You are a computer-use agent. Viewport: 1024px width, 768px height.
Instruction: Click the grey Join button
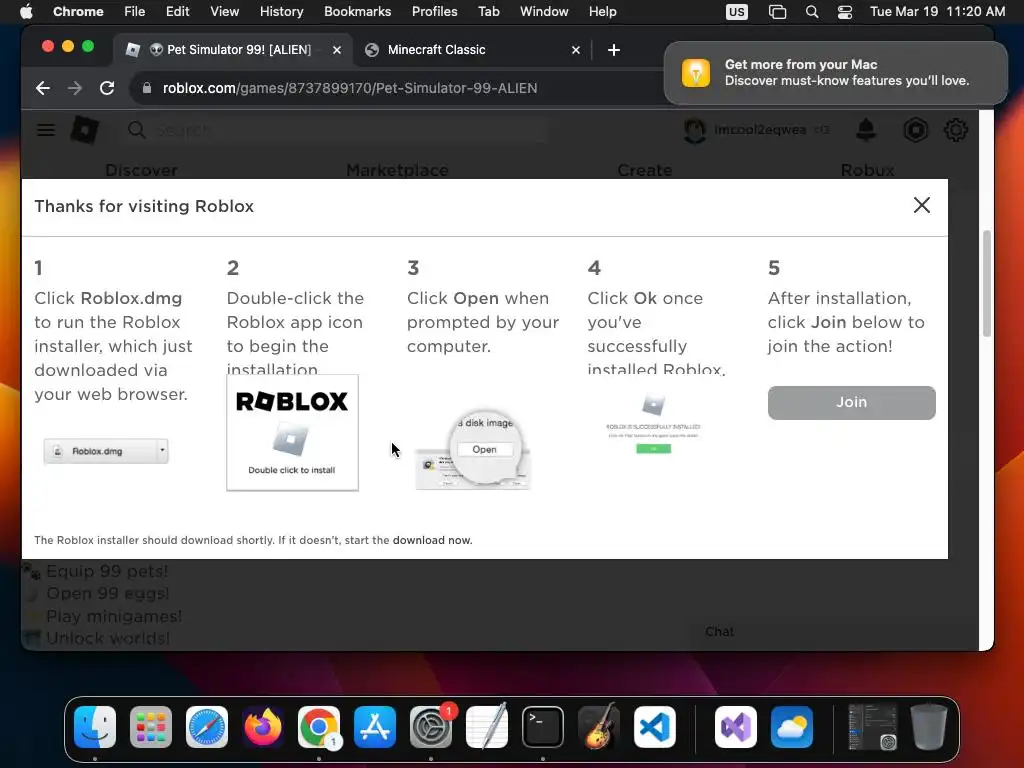click(x=852, y=402)
